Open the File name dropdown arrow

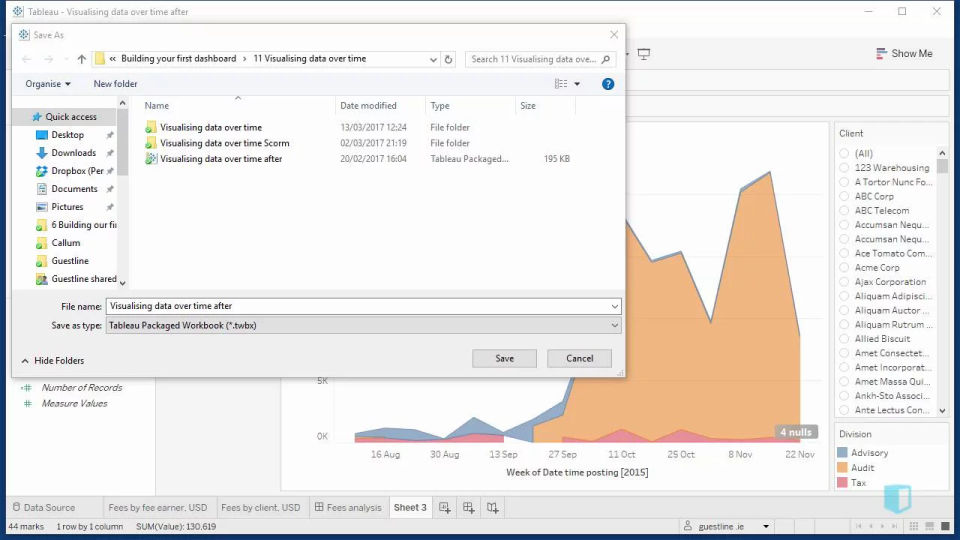pyautogui.click(x=614, y=306)
